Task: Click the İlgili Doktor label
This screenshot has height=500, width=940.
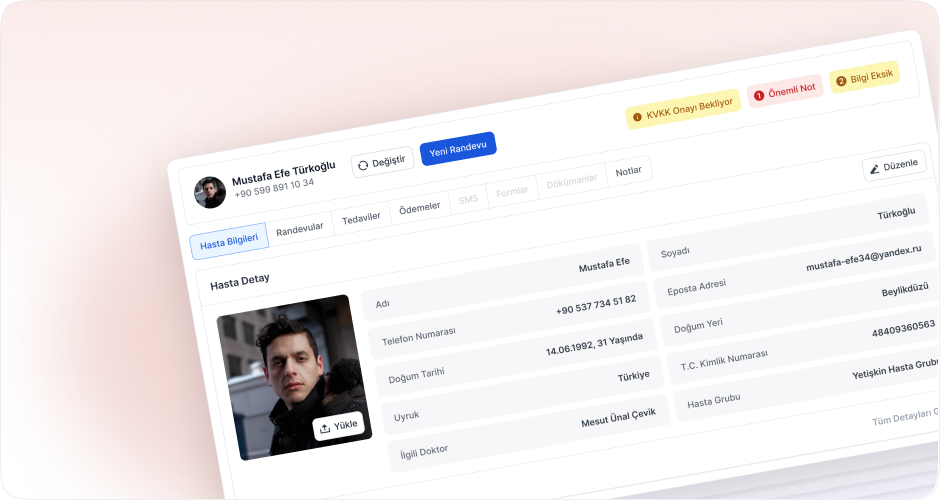Action: (x=424, y=453)
